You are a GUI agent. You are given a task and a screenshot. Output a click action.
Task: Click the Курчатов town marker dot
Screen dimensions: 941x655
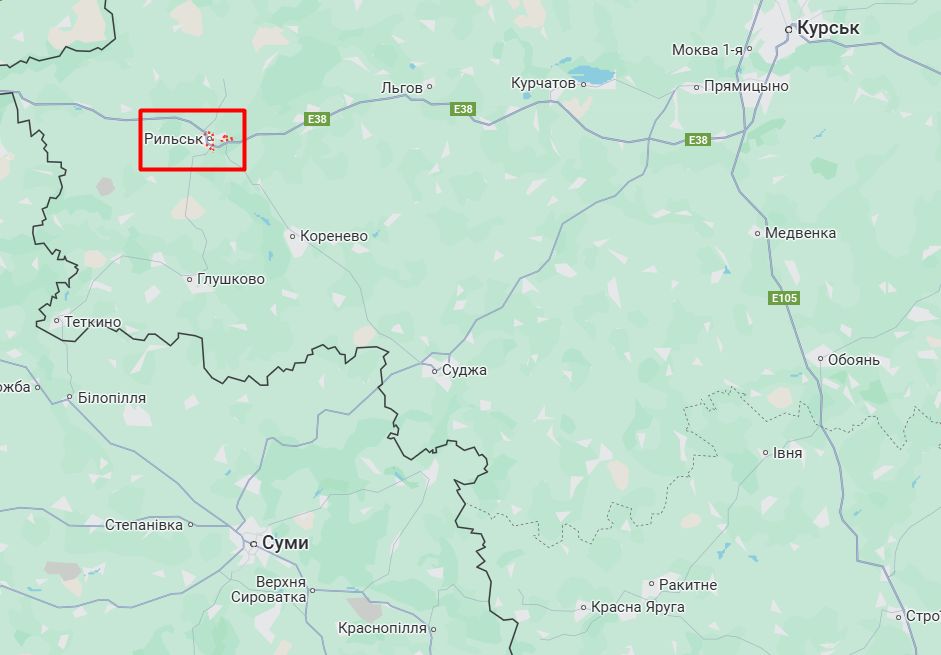(x=583, y=85)
